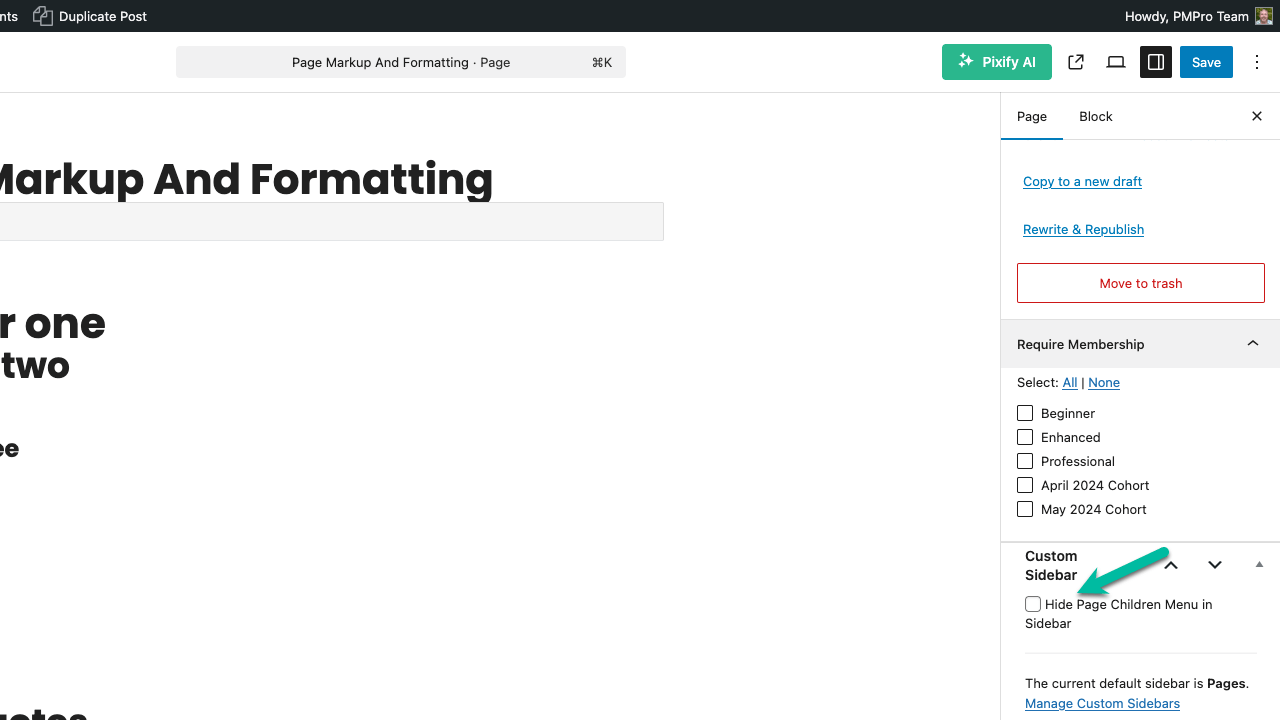Click the empty block under the page title

click(331, 221)
